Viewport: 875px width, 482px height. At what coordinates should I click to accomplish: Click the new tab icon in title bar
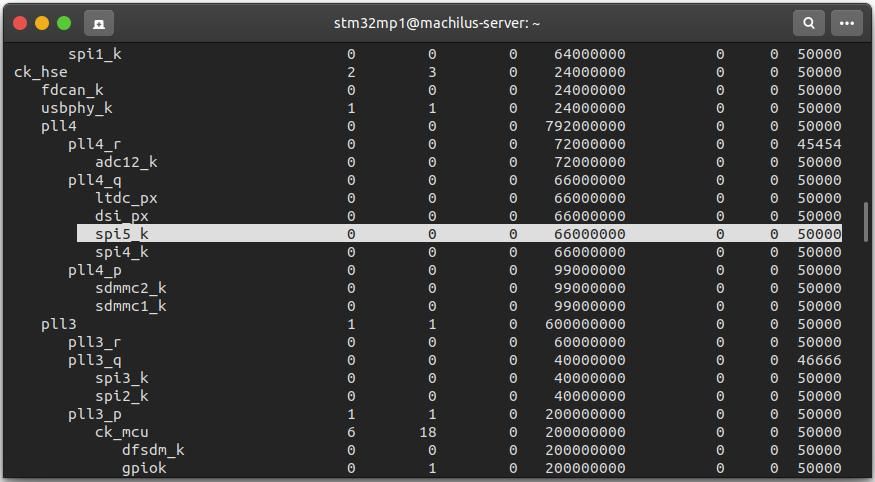(99, 23)
